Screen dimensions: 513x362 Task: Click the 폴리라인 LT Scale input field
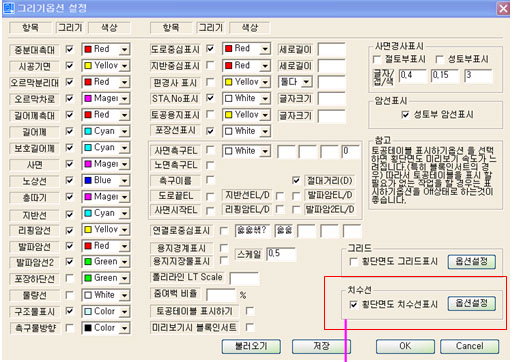coord(244,278)
